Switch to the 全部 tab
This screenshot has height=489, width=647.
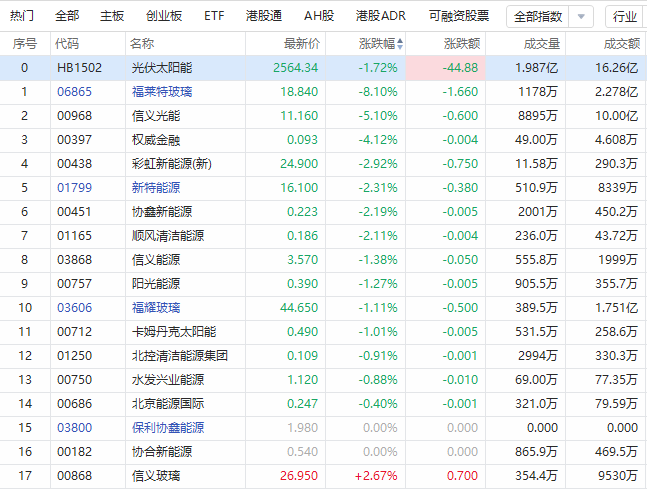tap(67, 16)
